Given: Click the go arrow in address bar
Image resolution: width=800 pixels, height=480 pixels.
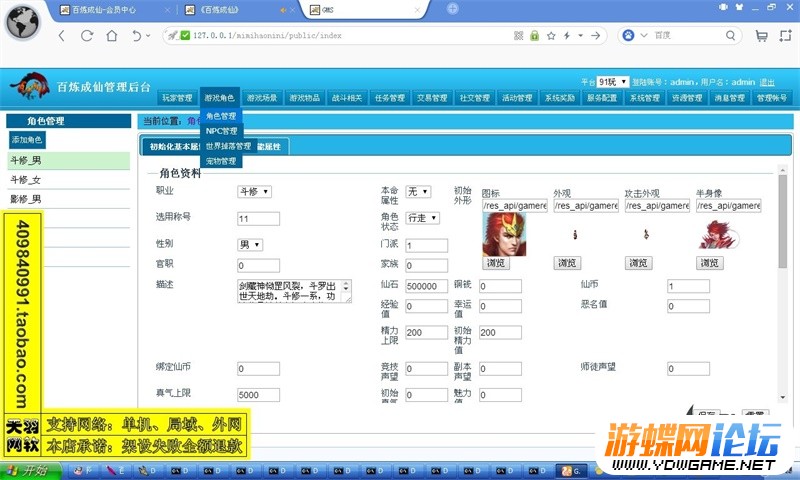Looking at the screenshot, I should [595, 35].
